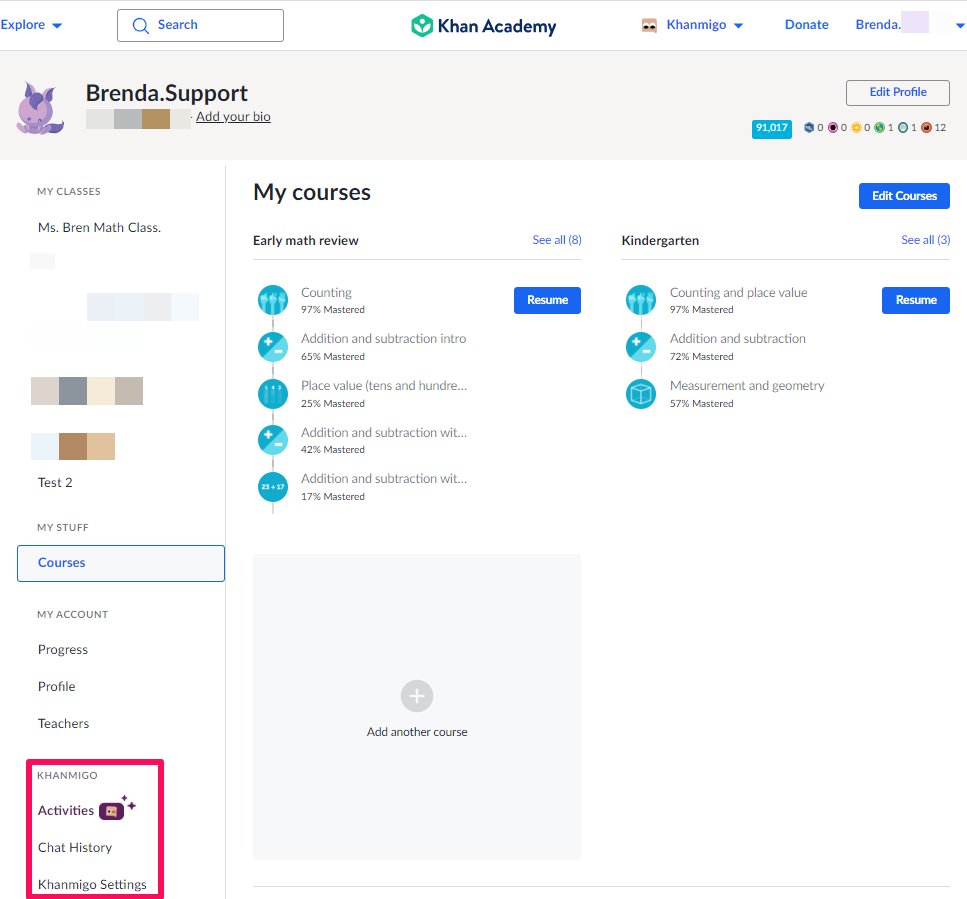
Task: Click the purple creature profile avatar
Action: coord(41,109)
